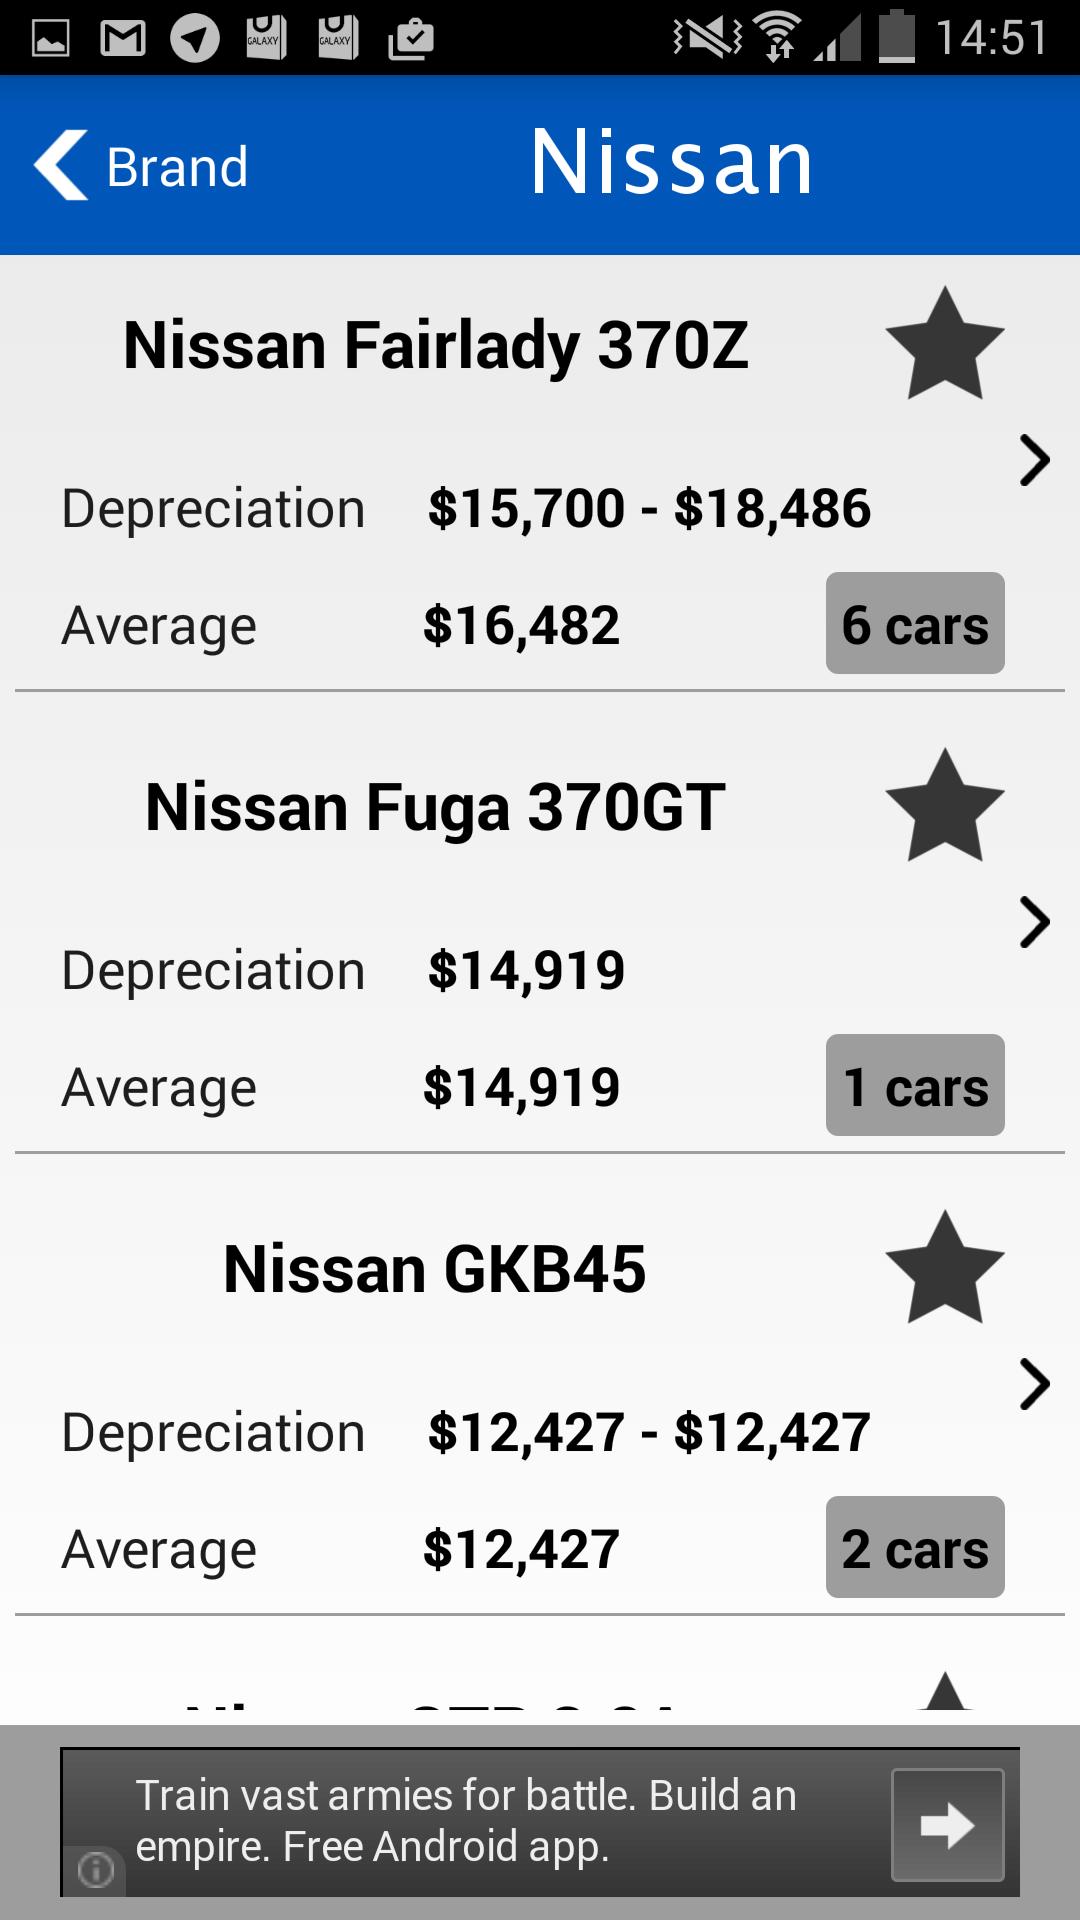
Task: Tap the ad's arrow button
Action: pos(947,1825)
